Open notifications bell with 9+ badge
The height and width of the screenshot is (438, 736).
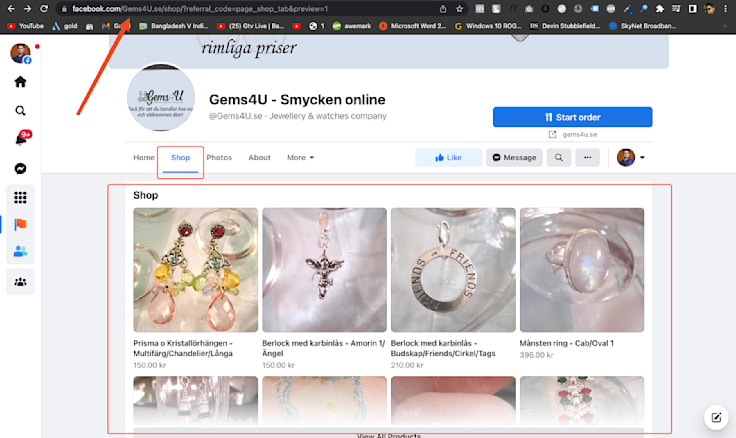pos(22,138)
